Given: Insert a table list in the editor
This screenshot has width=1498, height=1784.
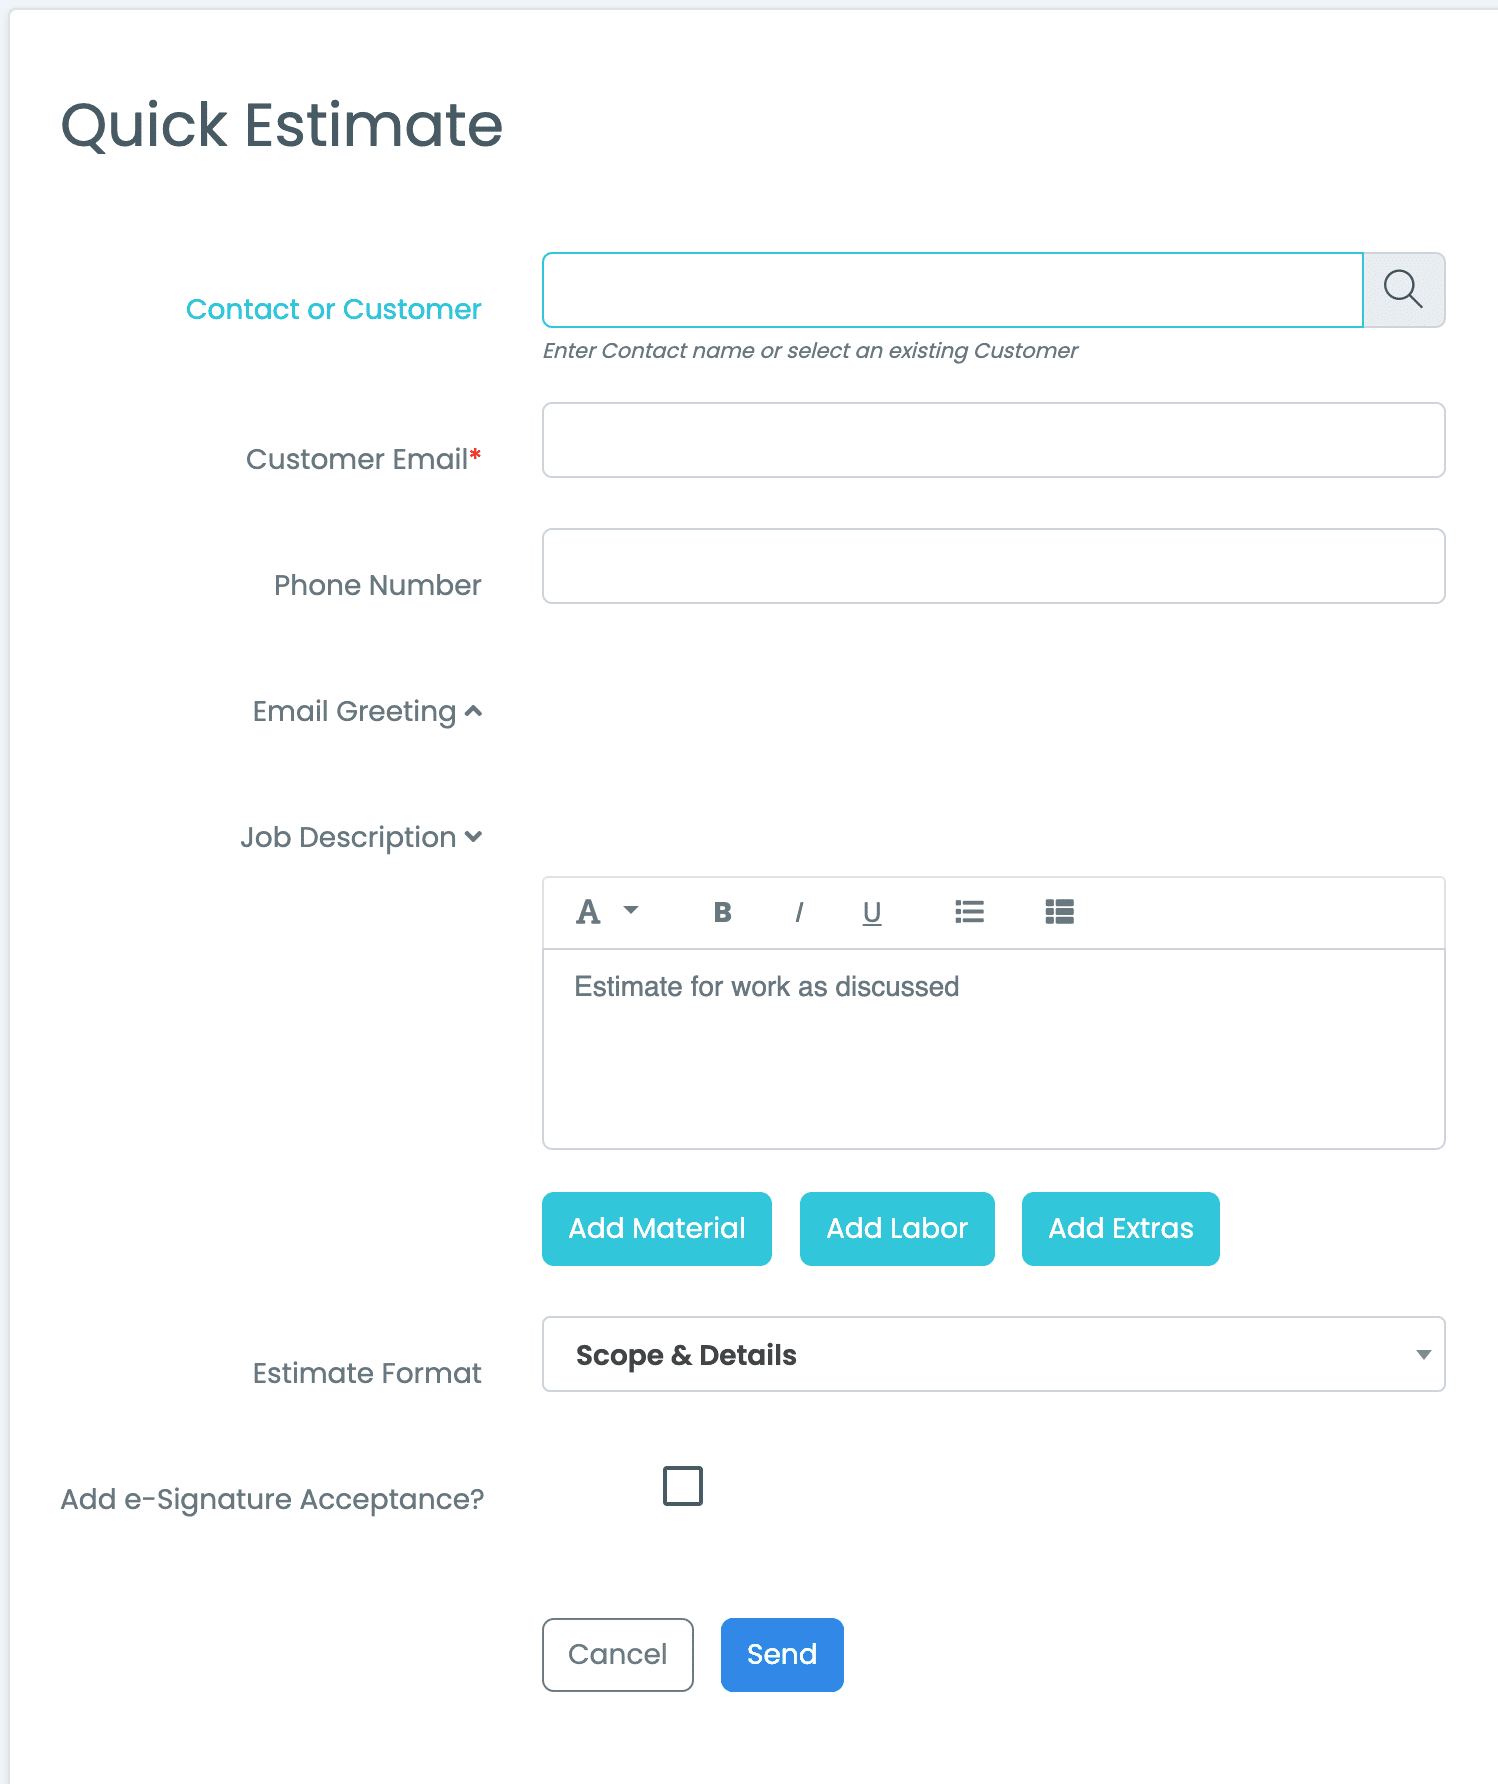Looking at the screenshot, I should click(1059, 912).
